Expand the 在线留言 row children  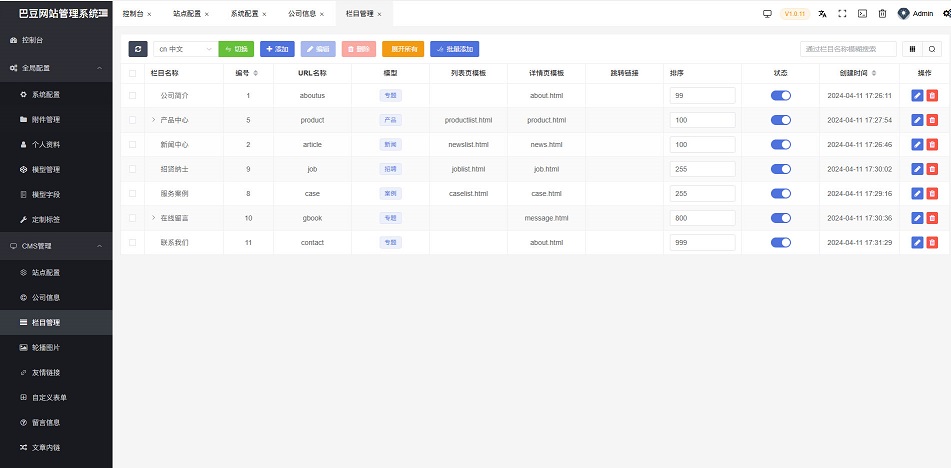(x=153, y=218)
